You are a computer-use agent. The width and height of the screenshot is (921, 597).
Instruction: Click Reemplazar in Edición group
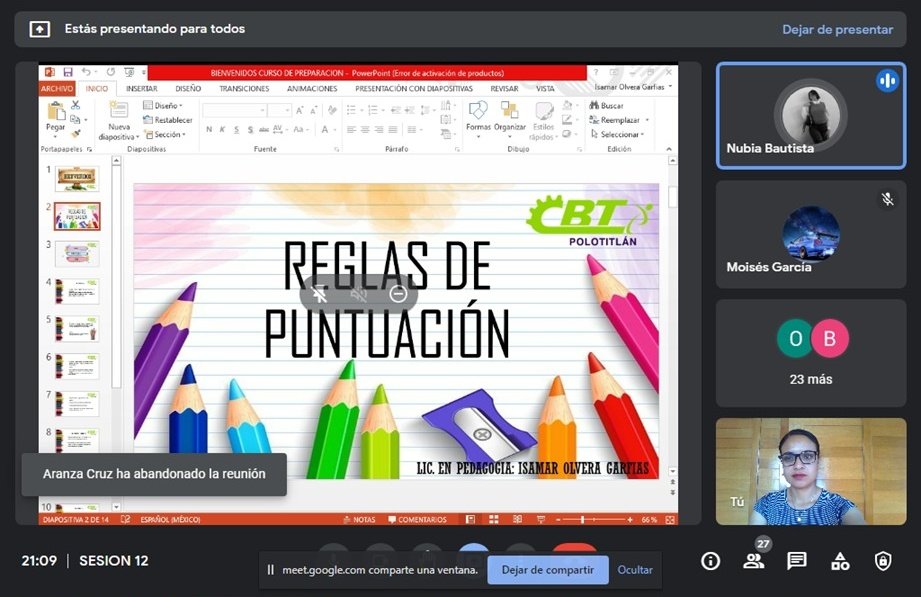(x=614, y=120)
